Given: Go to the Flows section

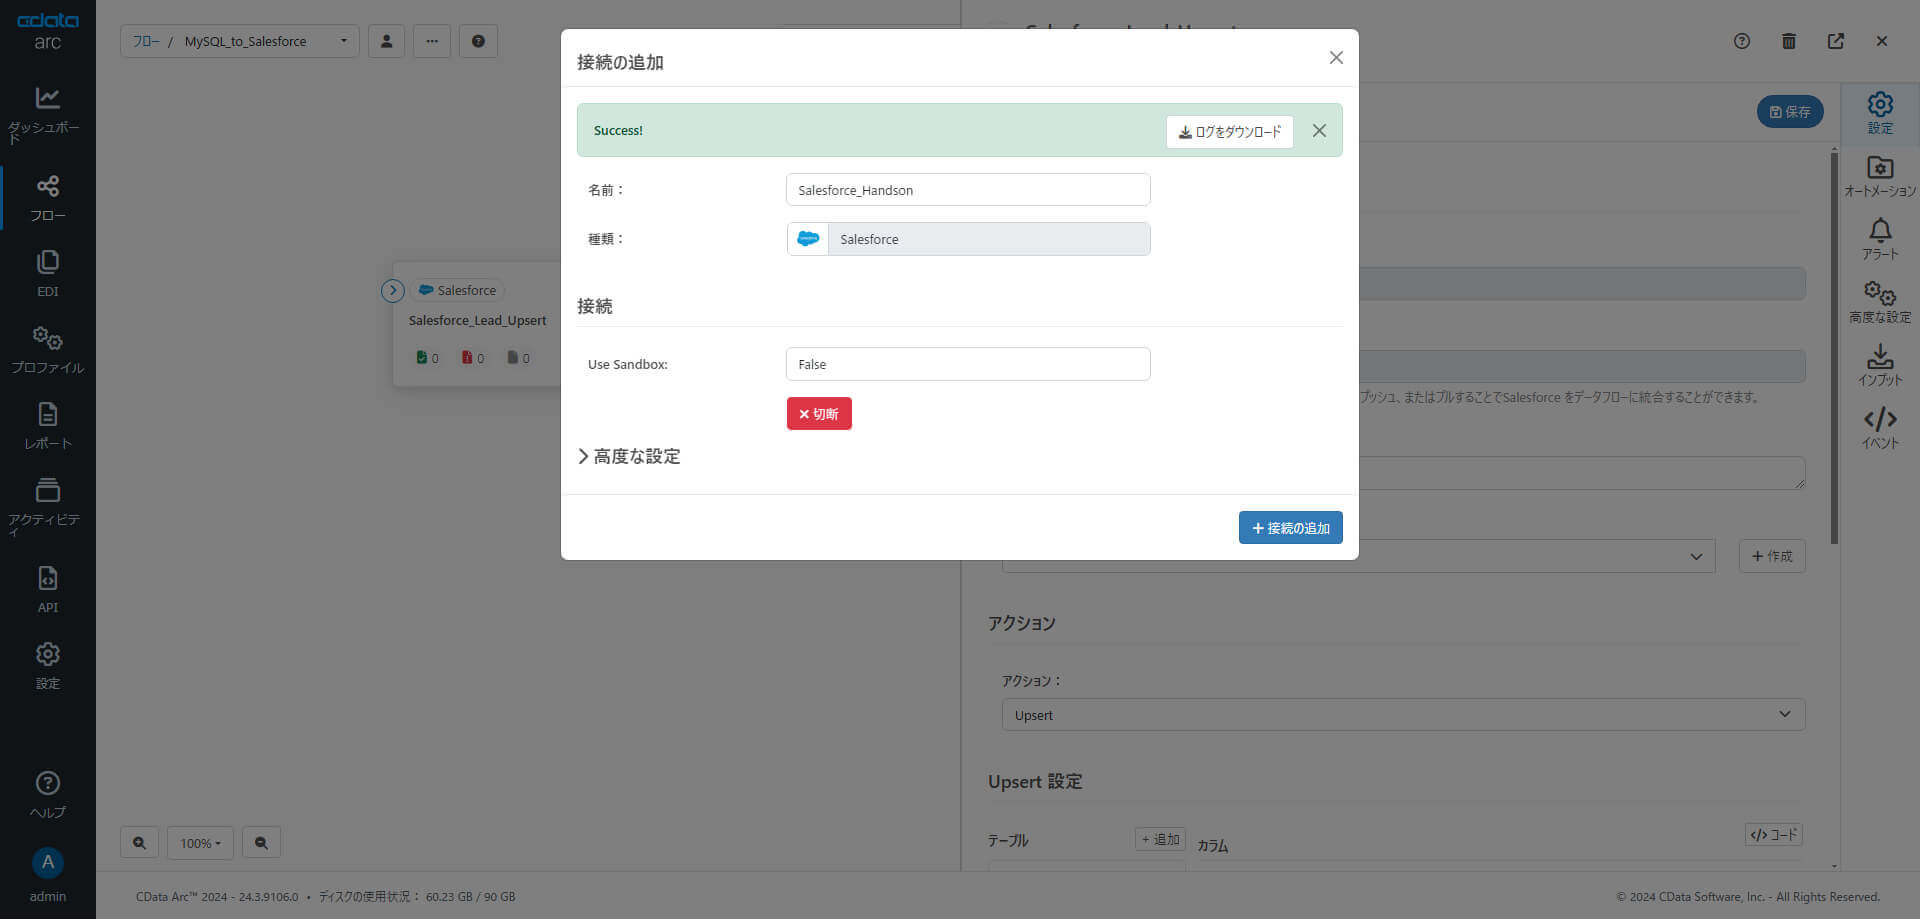Looking at the screenshot, I should [x=47, y=198].
